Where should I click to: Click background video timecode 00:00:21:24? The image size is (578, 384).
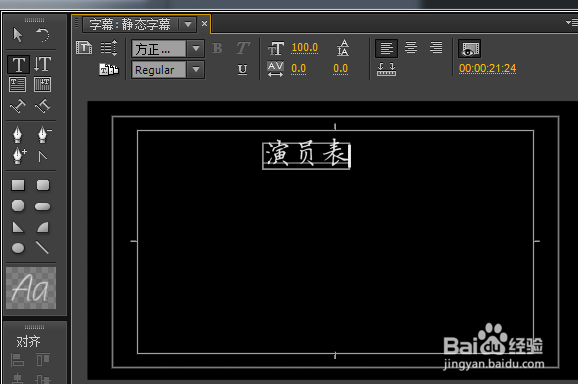point(487,69)
